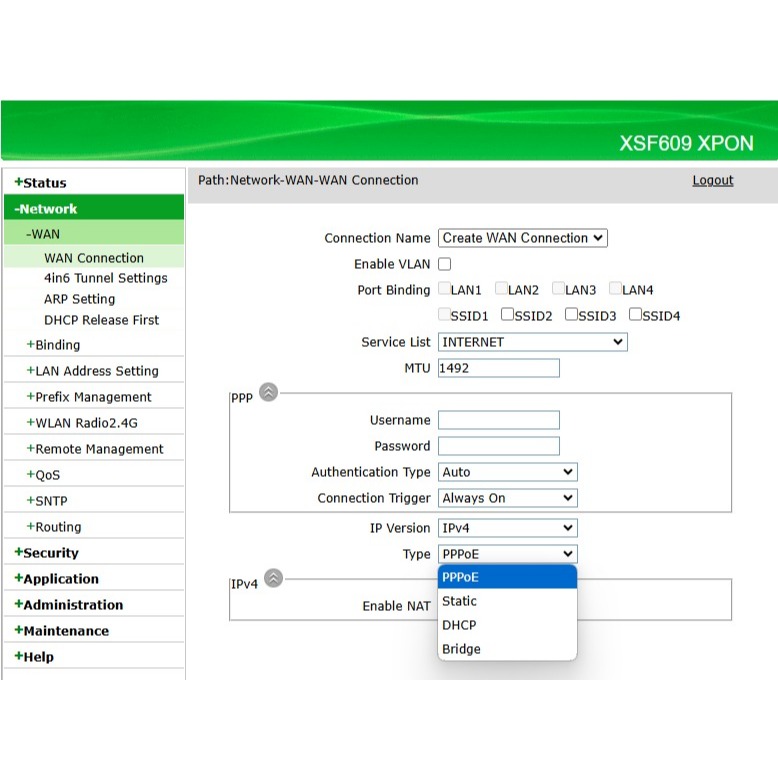Check the SSID2 port binding box

coord(508,315)
